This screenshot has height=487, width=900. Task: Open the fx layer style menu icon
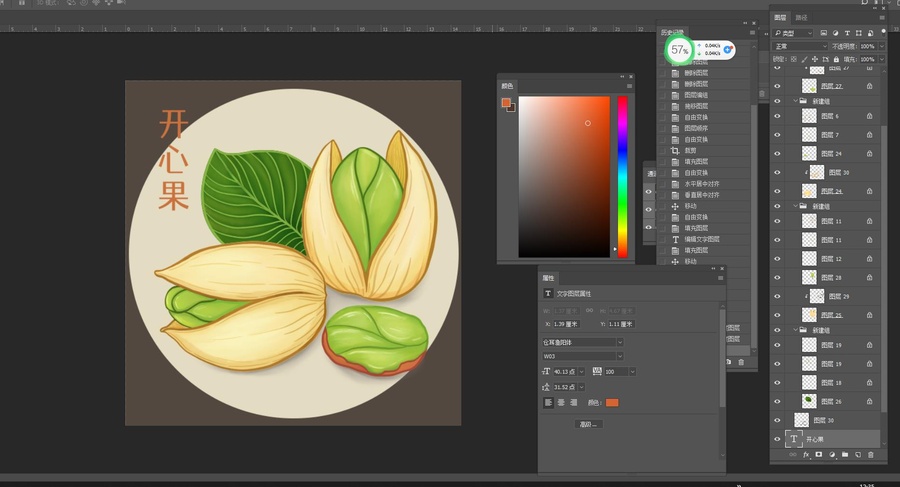pyautogui.click(x=806, y=454)
